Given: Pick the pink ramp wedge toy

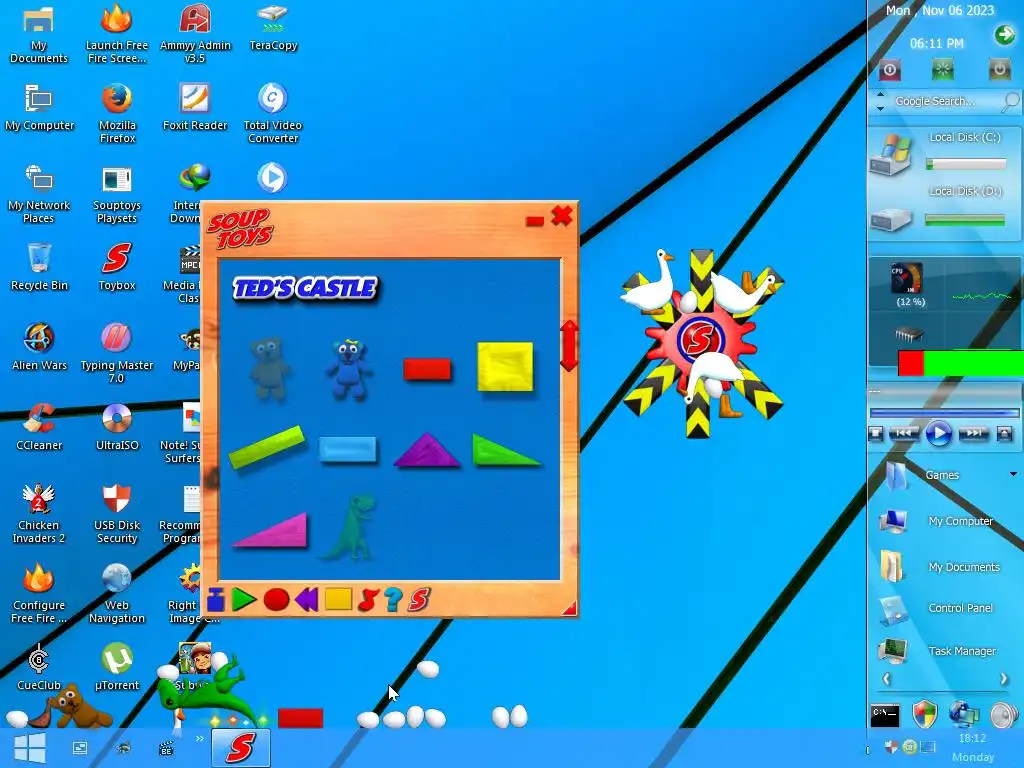Looking at the screenshot, I should tap(270, 530).
